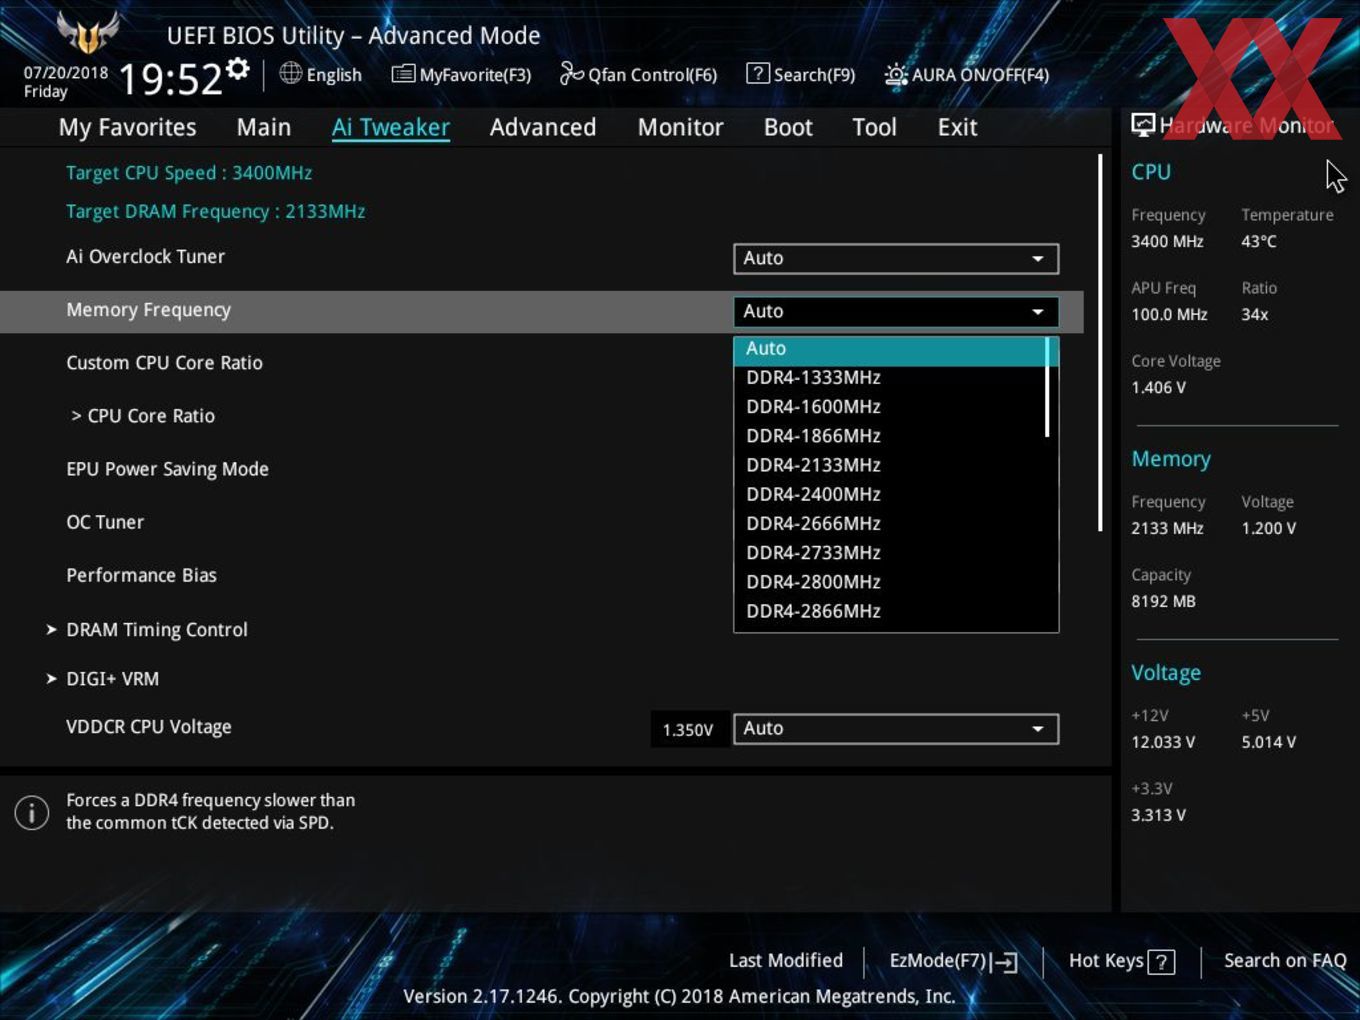Screen dimensions: 1360x1020
Task: Open Hot Keys question-mark box
Action: point(1161,962)
